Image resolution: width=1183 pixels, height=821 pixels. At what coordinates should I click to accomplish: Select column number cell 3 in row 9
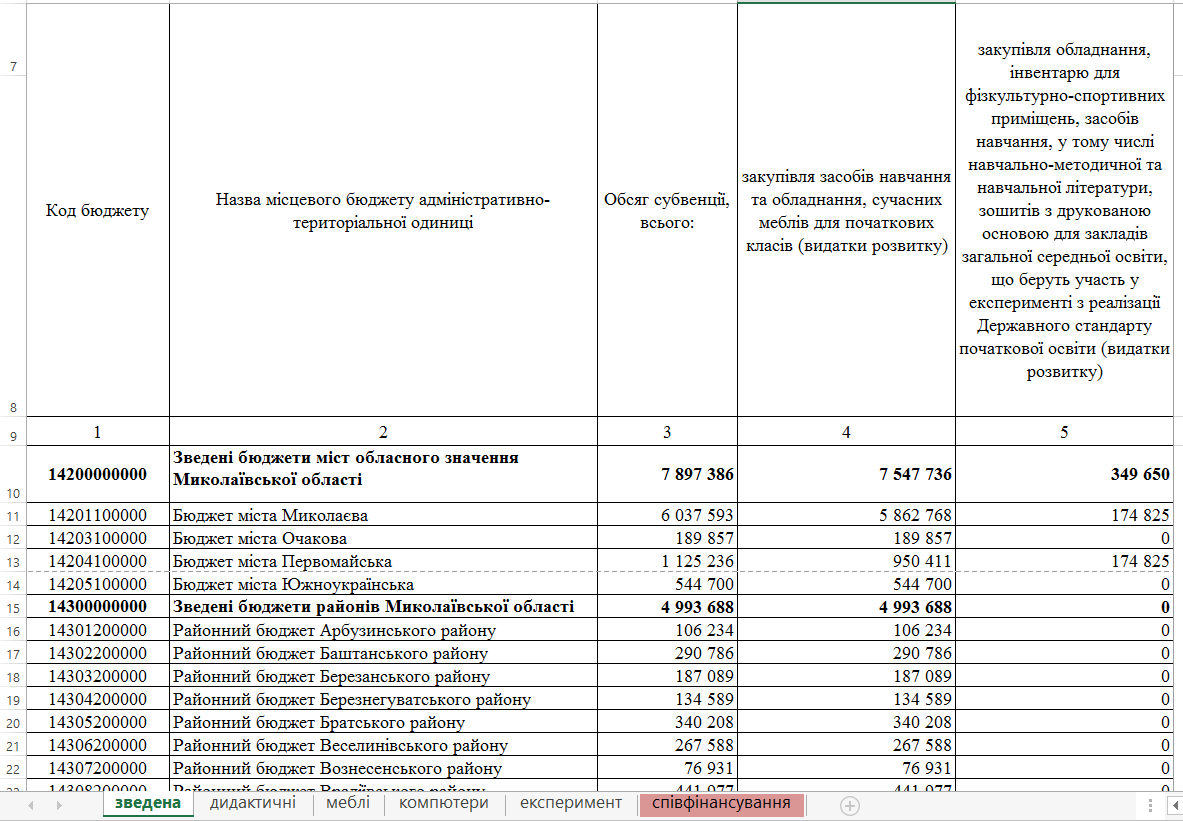tap(667, 432)
